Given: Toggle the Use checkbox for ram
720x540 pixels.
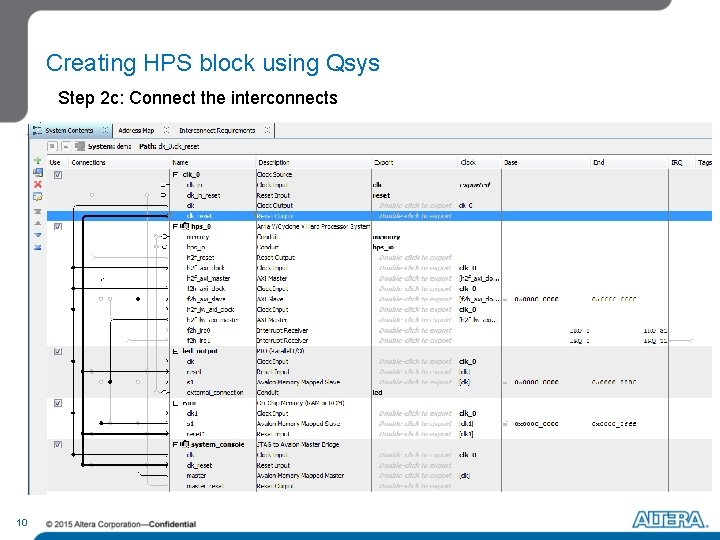Looking at the screenshot, I should 58,403.
